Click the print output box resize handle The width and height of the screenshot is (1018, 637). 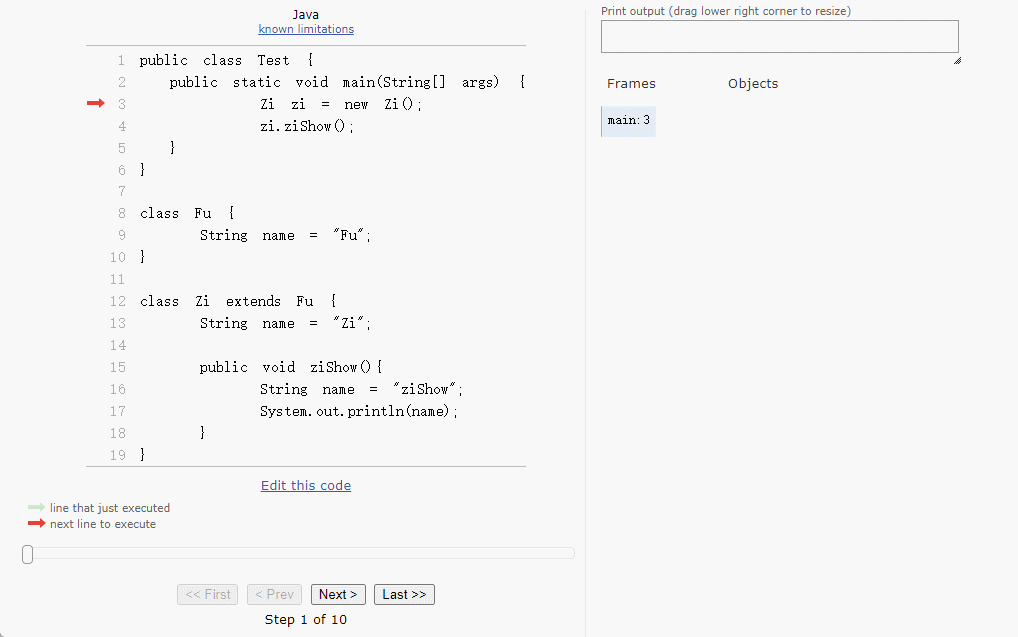click(x=956, y=60)
